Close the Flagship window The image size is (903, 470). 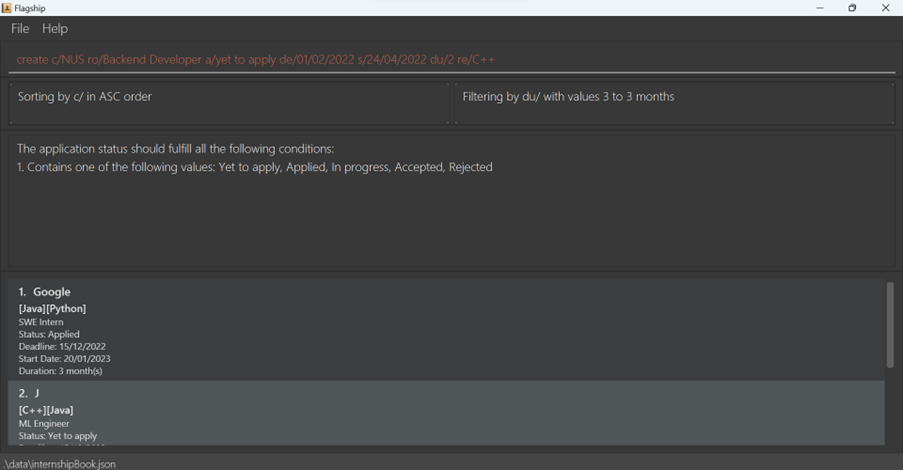pos(886,7)
